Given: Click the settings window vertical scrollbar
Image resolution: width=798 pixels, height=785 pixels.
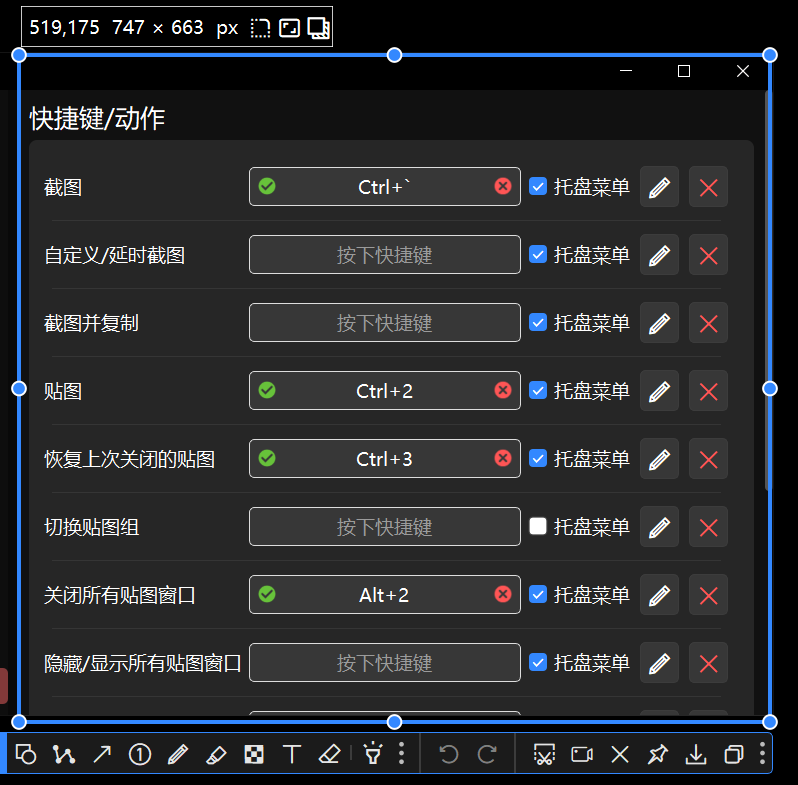Looking at the screenshot, I should (767, 290).
